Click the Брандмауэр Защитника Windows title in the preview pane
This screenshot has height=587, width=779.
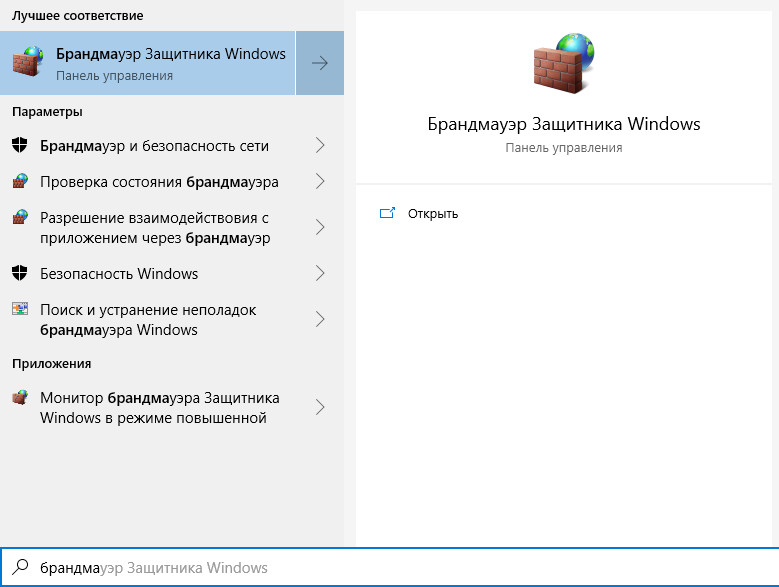click(x=564, y=124)
